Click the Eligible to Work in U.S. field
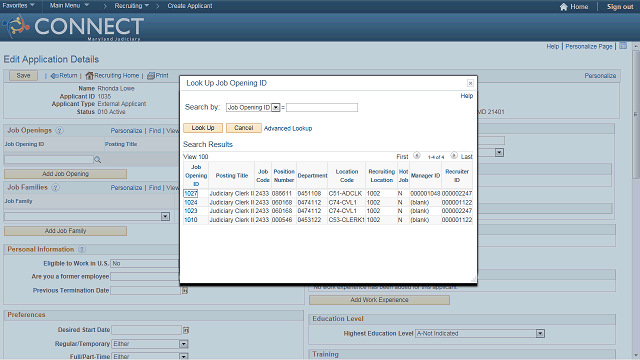 pos(144,264)
